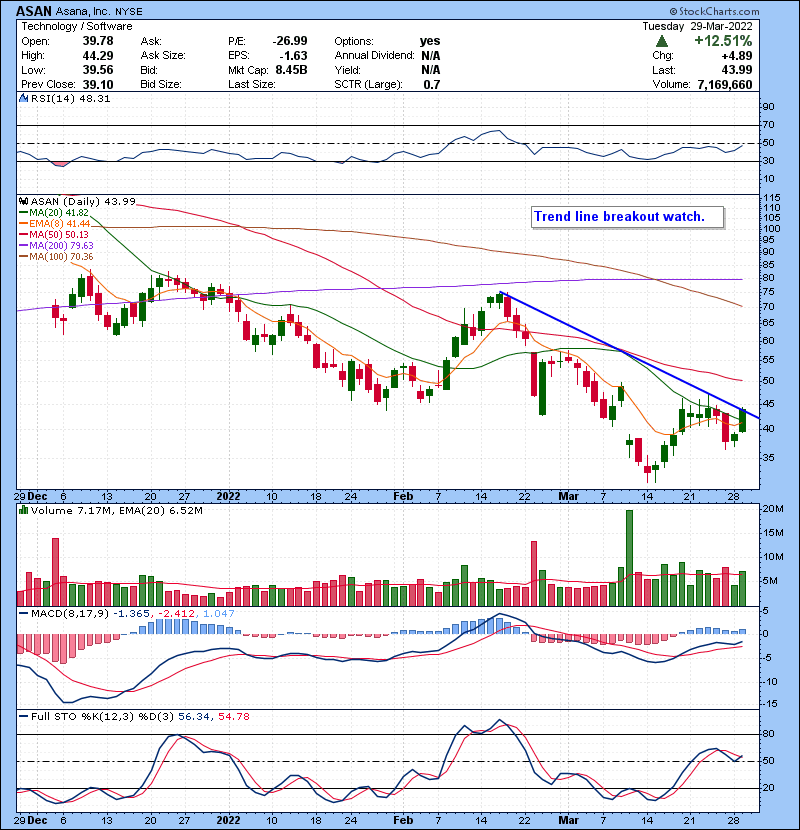Click the 'Volume 7.17M, EMA(20) 6.52M' label
800x830 pixels.
click(116, 511)
